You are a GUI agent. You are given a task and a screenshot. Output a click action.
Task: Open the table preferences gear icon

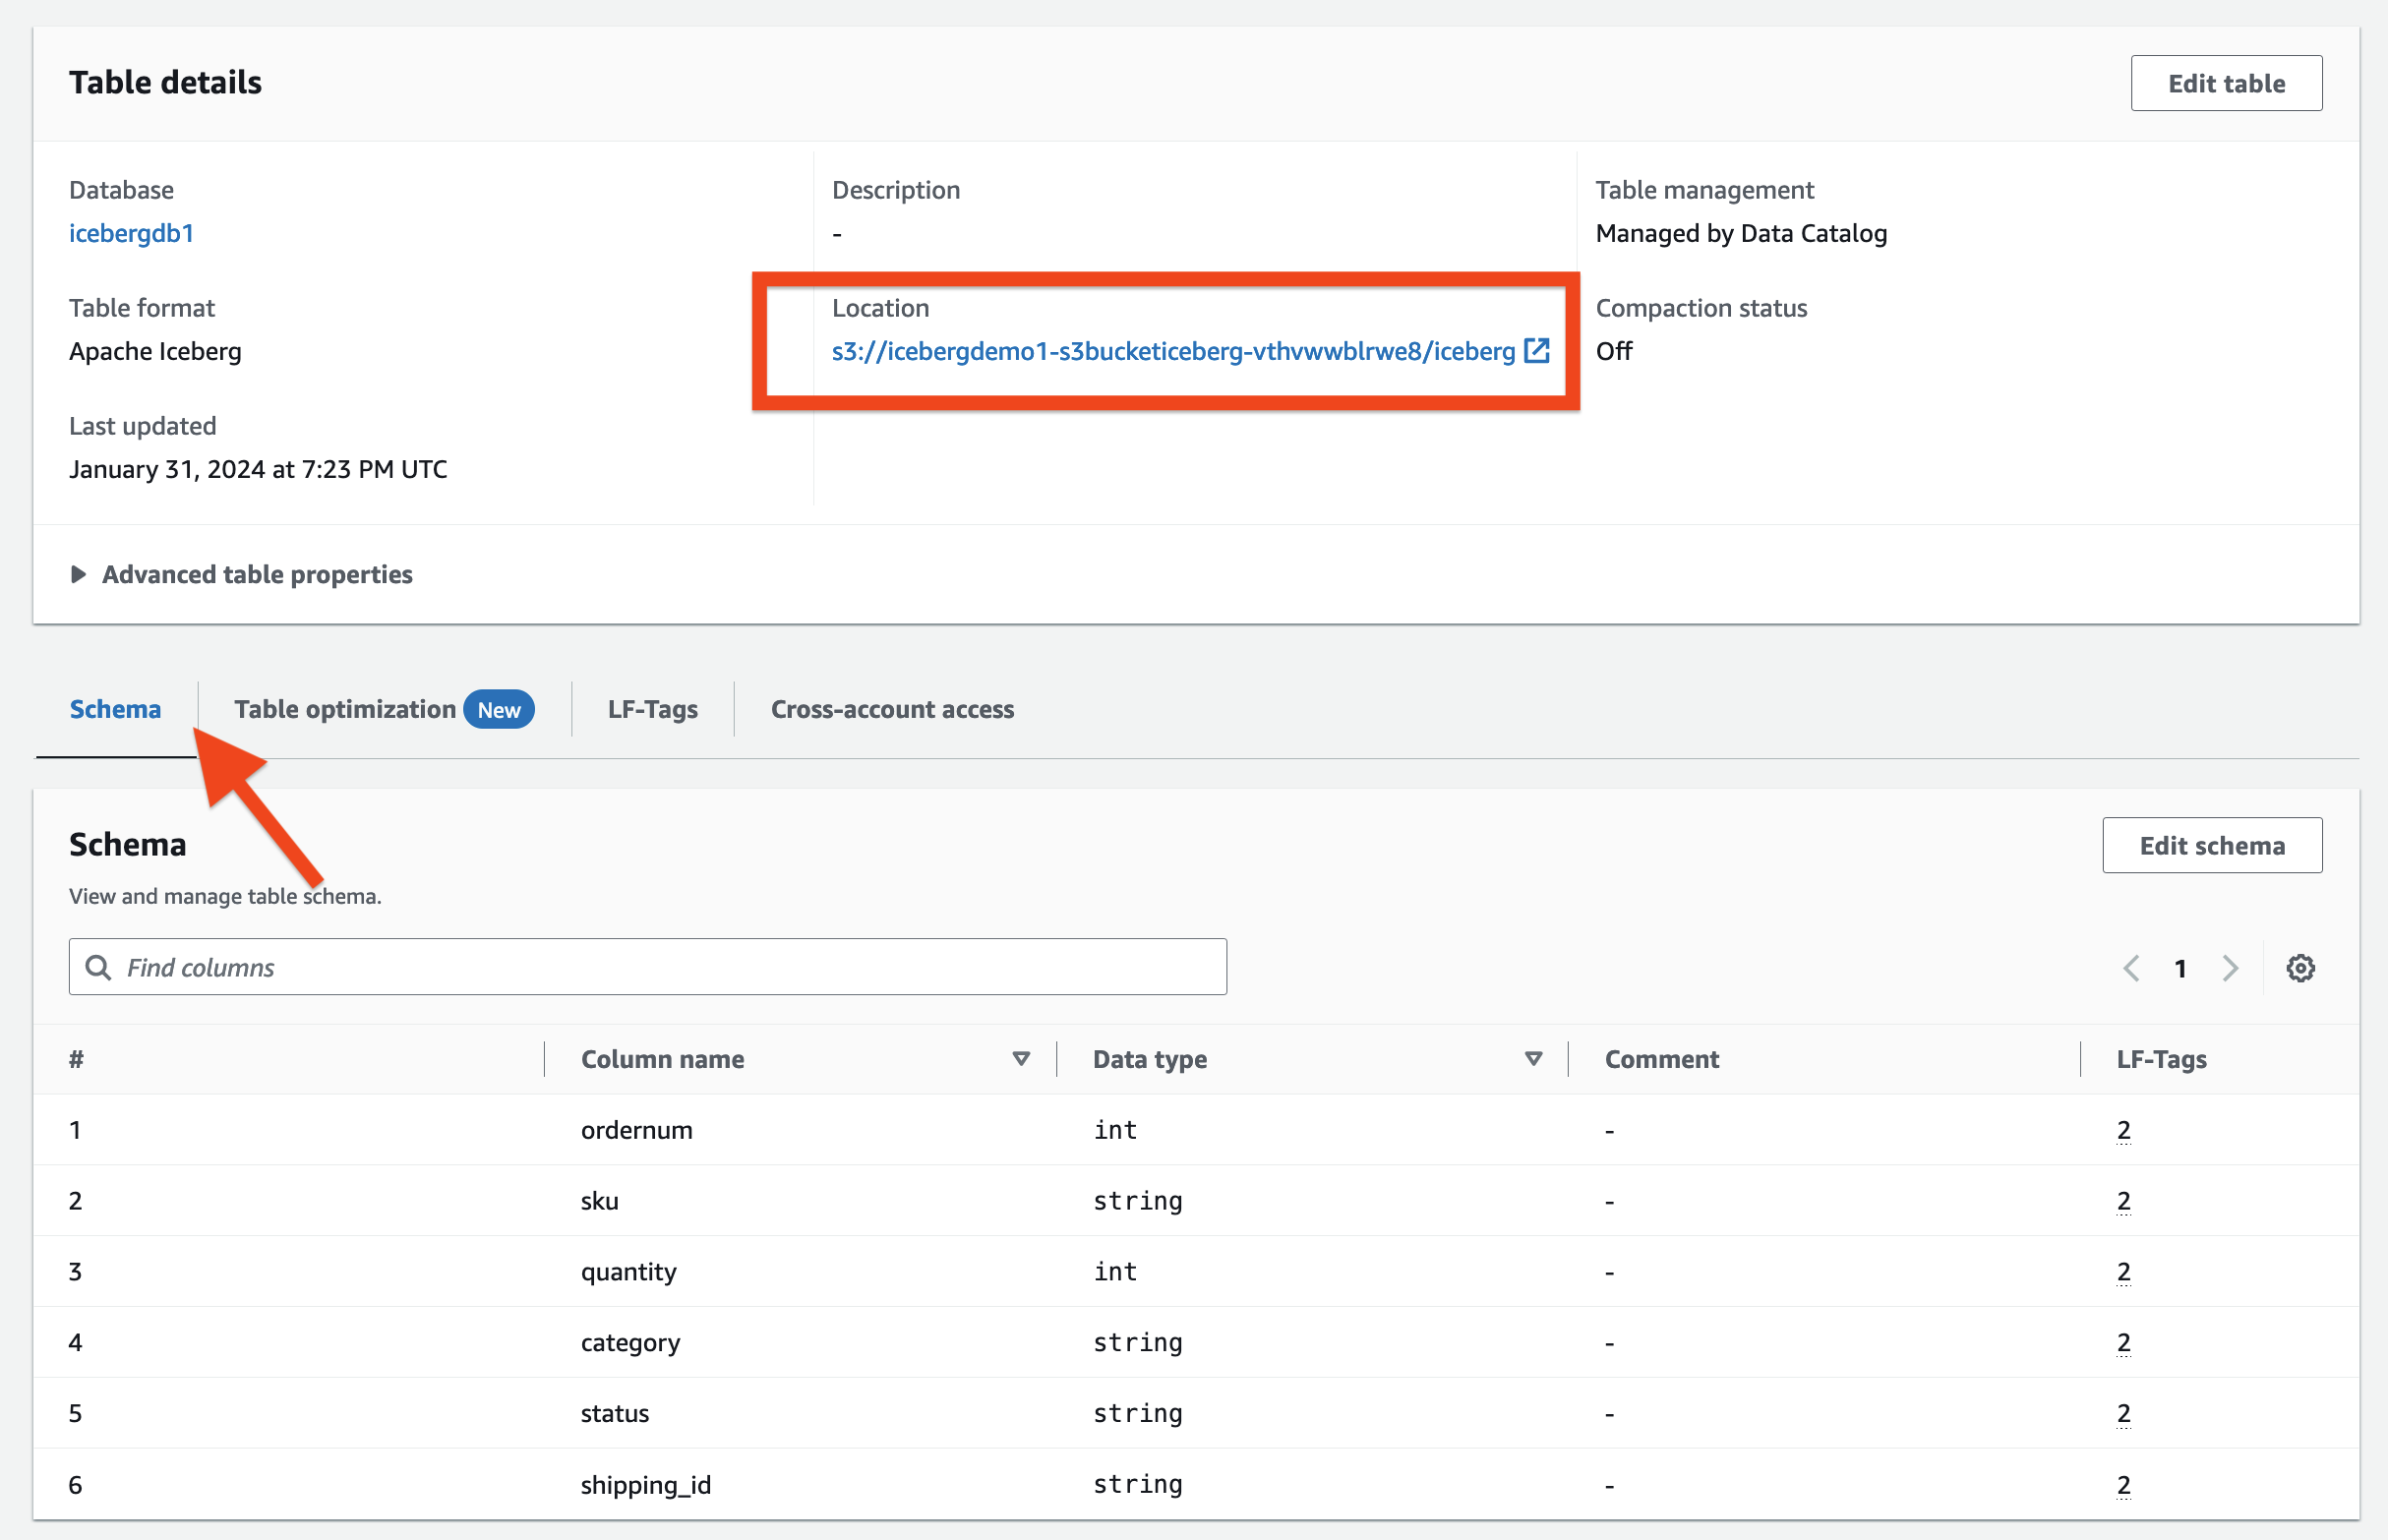pos(2300,968)
